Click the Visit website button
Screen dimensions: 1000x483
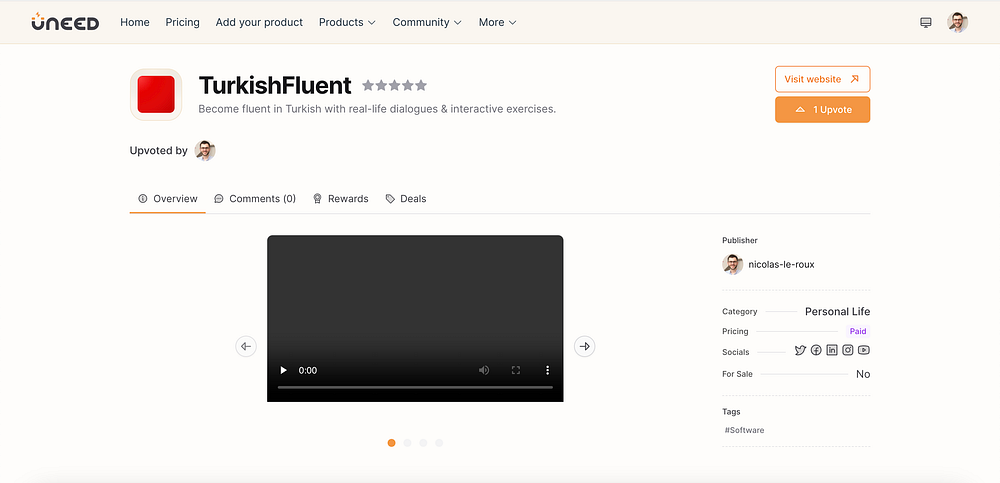(x=822, y=79)
